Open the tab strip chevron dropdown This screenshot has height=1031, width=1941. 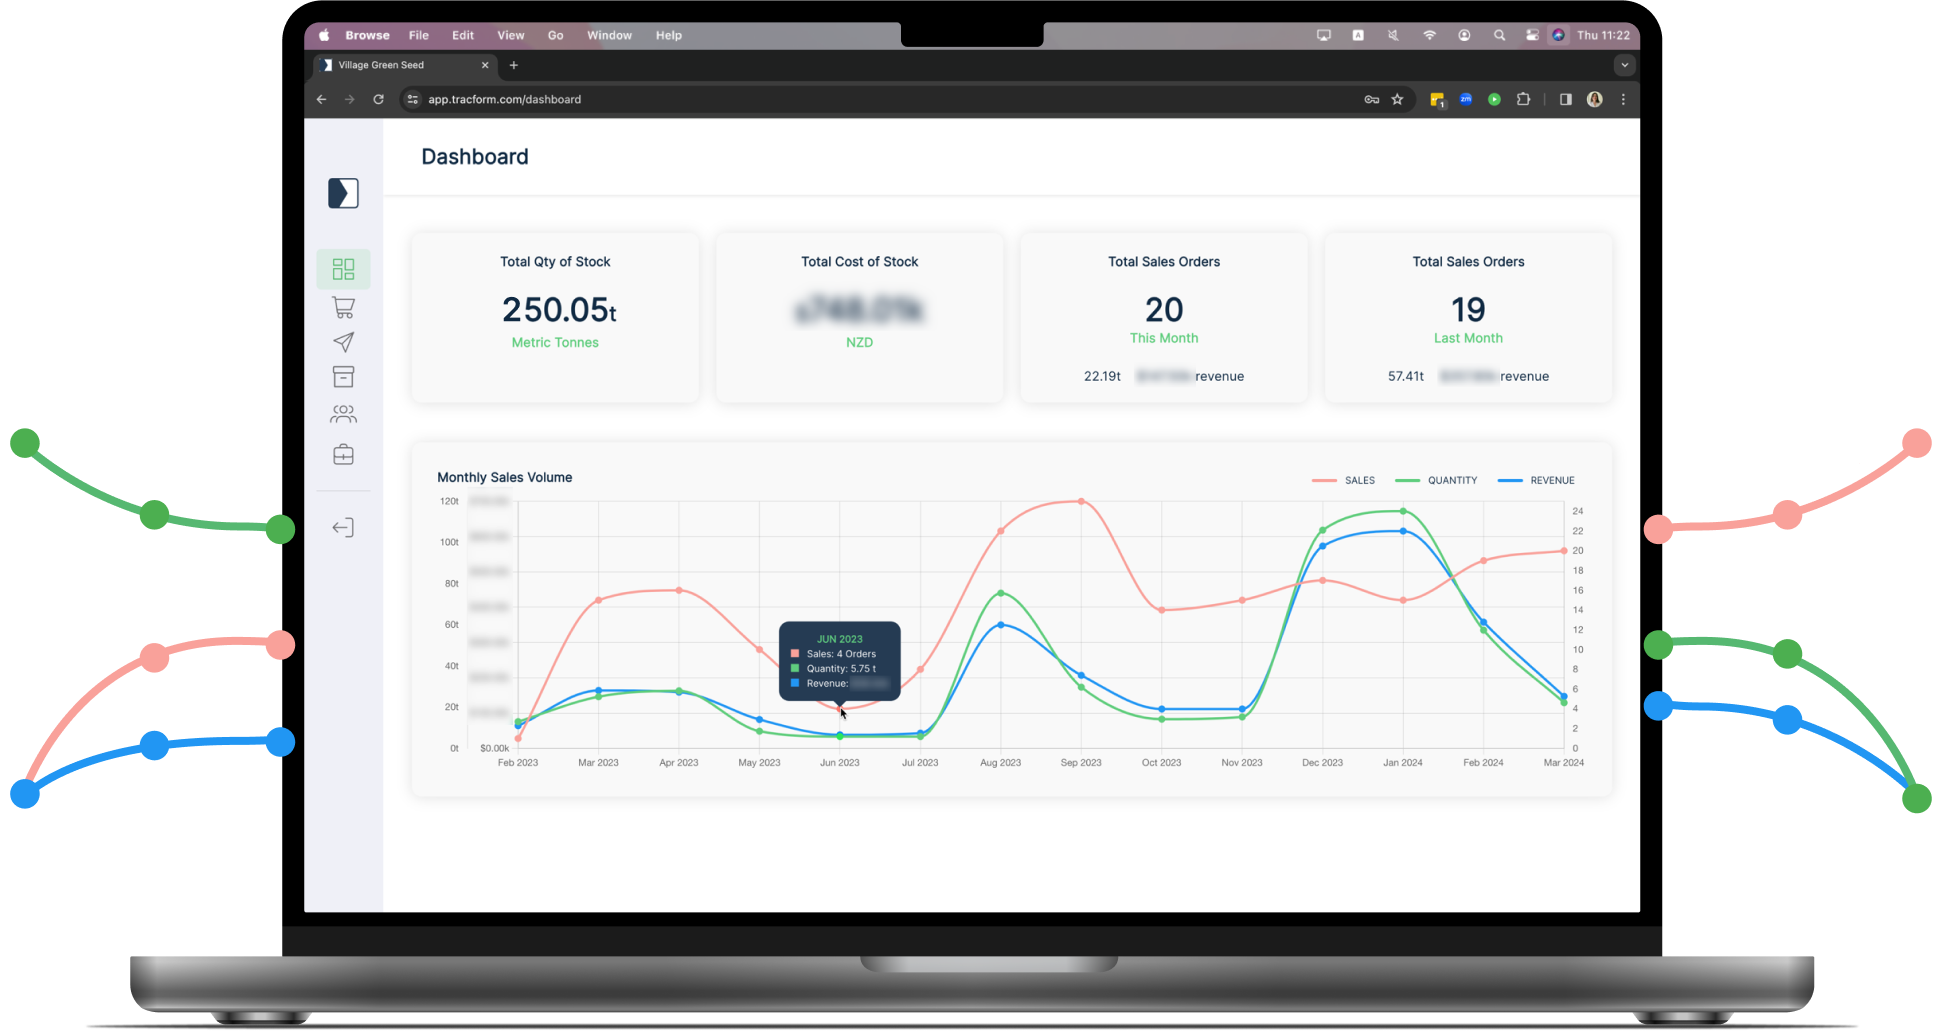point(1623,65)
